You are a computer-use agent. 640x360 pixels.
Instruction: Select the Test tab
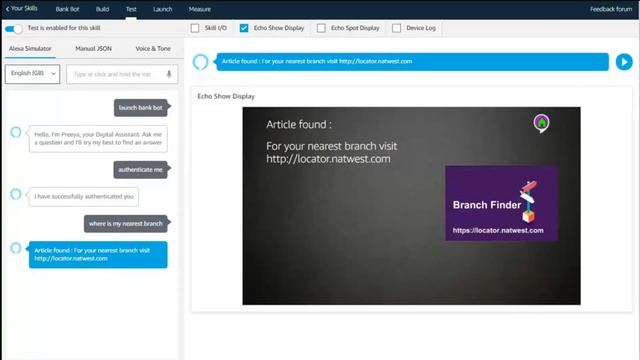(x=131, y=9)
